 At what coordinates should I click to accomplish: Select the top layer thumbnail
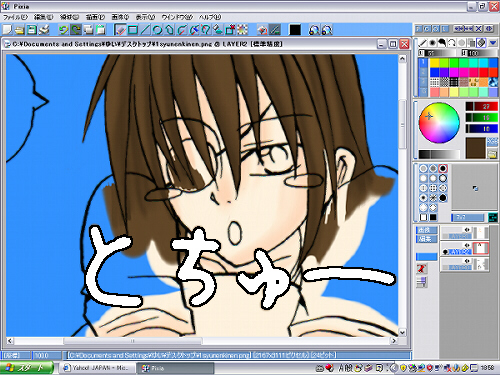point(480,232)
